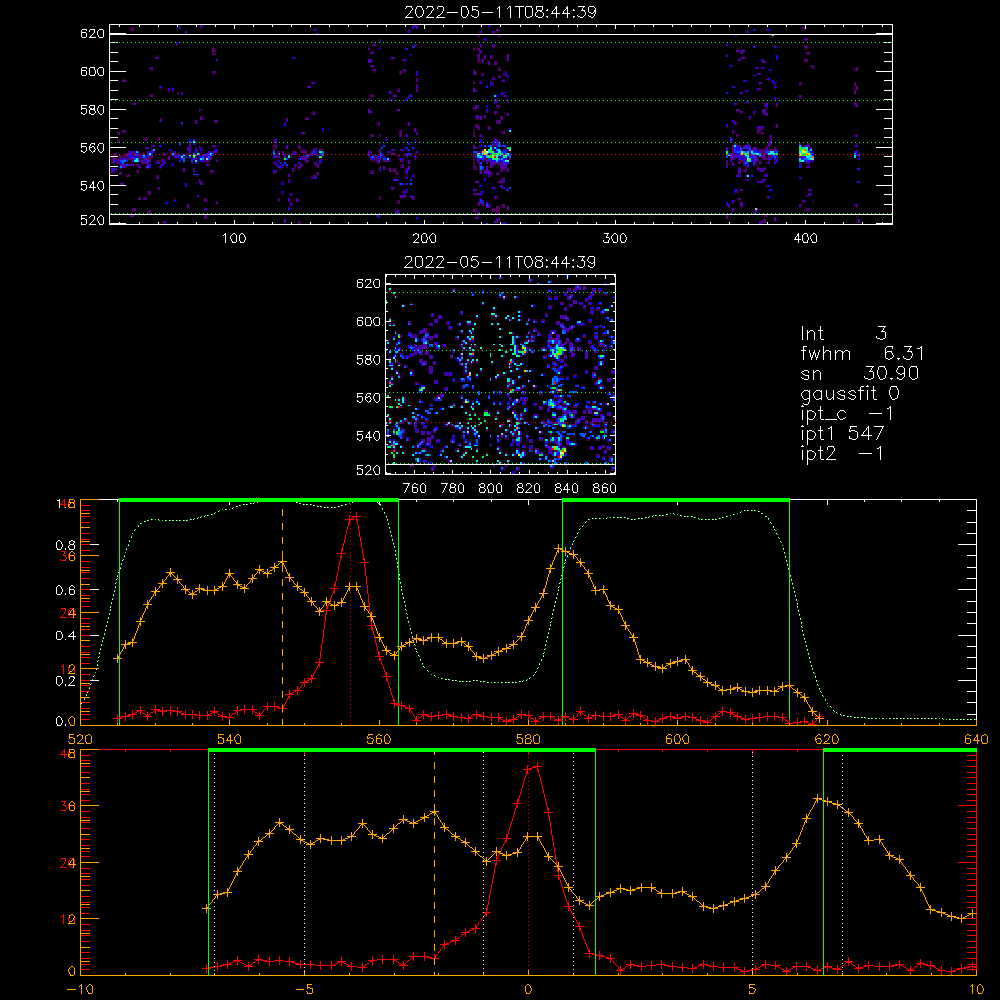The width and height of the screenshot is (1000, 1000).
Task: Click the top plot timestamp title 2022-05-11T08:44:39
Action: [x=500, y=12]
